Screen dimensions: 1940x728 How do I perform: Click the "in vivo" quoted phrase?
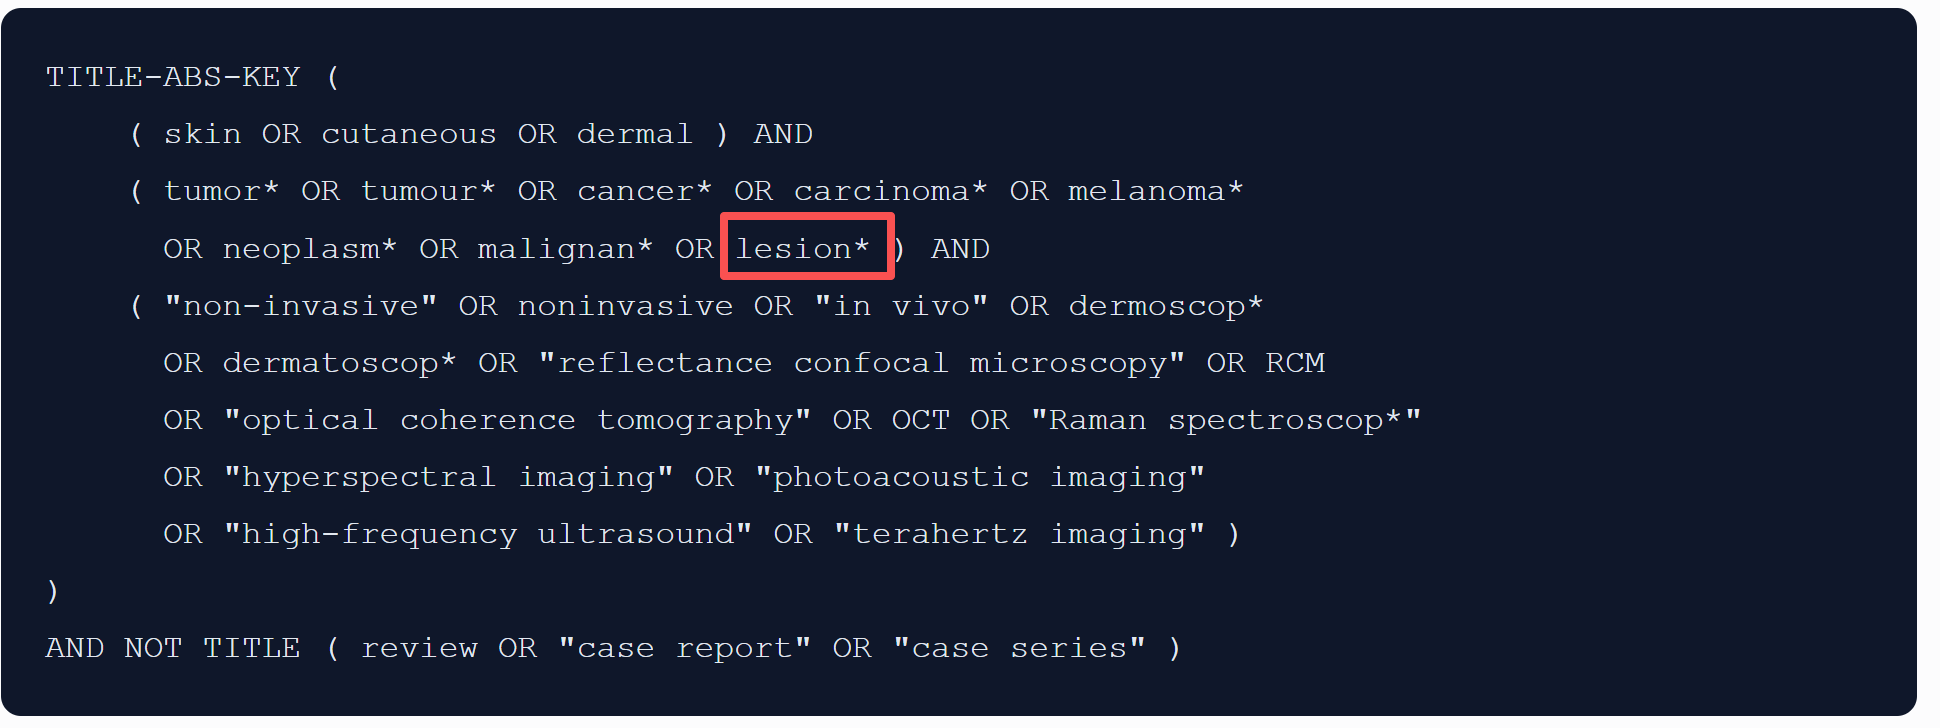coord(901,306)
